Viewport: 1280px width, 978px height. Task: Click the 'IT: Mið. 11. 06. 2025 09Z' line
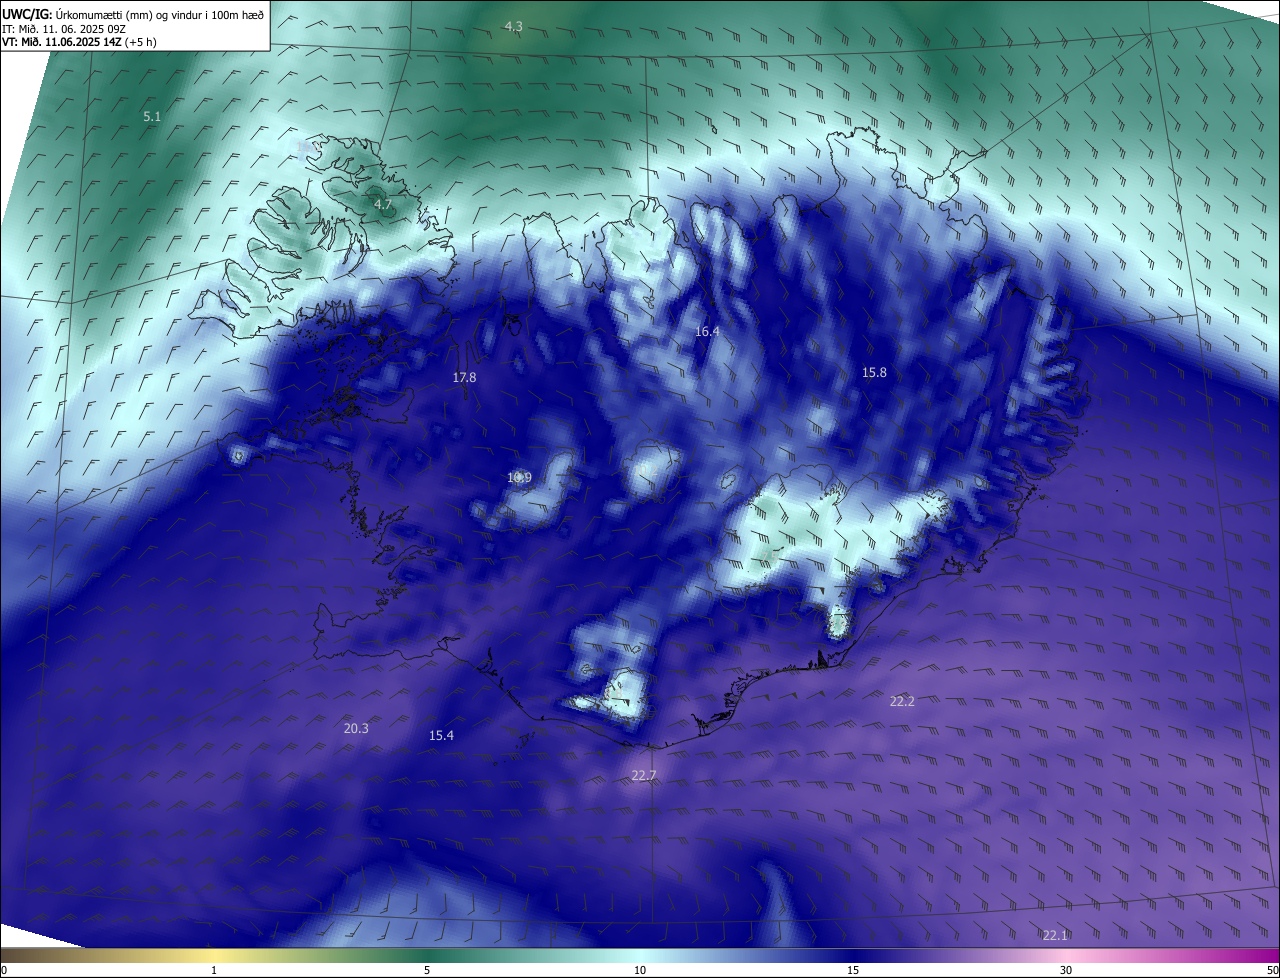click(x=64, y=29)
